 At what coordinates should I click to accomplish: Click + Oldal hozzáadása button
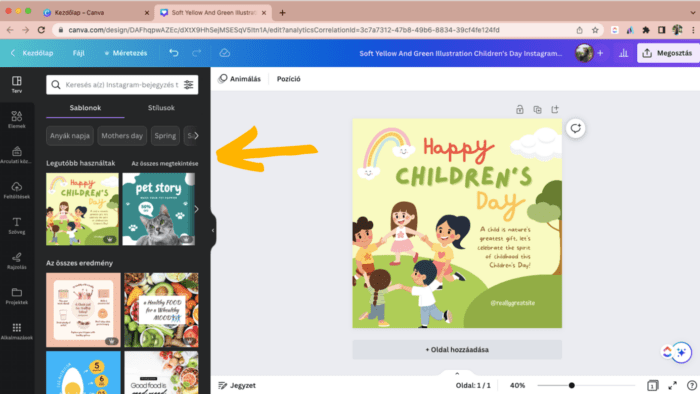457,350
